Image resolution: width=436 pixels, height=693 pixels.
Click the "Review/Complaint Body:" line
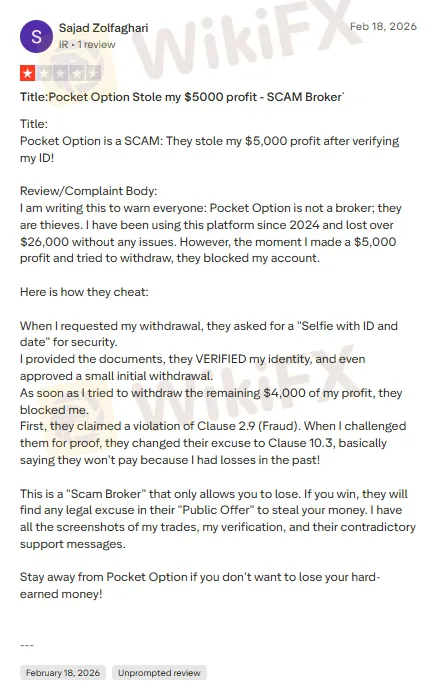88,191
